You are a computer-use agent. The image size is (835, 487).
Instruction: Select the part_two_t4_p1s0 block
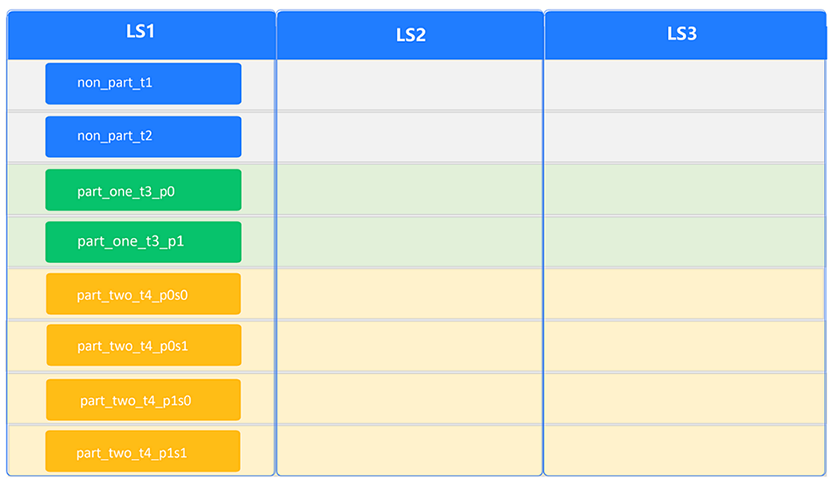click(x=143, y=400)
